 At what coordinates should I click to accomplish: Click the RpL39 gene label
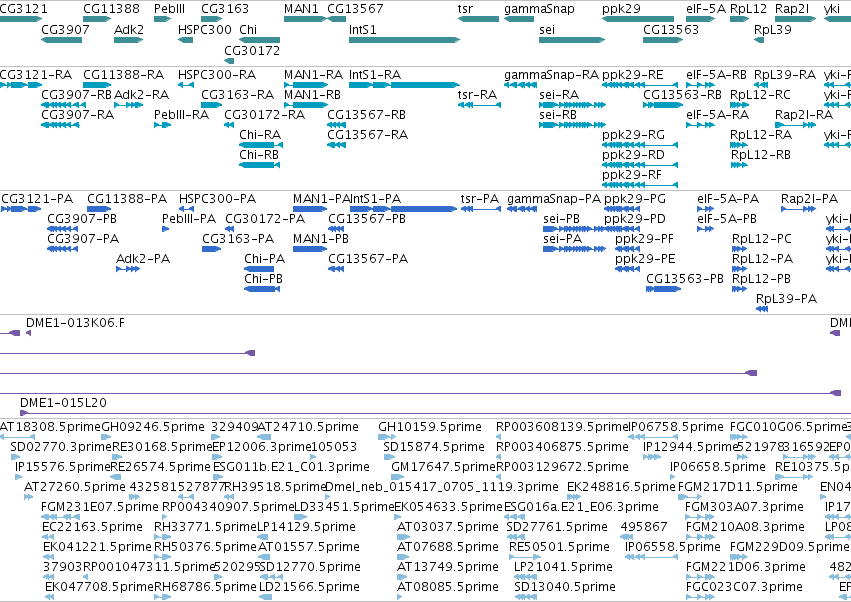coord(773,30)
